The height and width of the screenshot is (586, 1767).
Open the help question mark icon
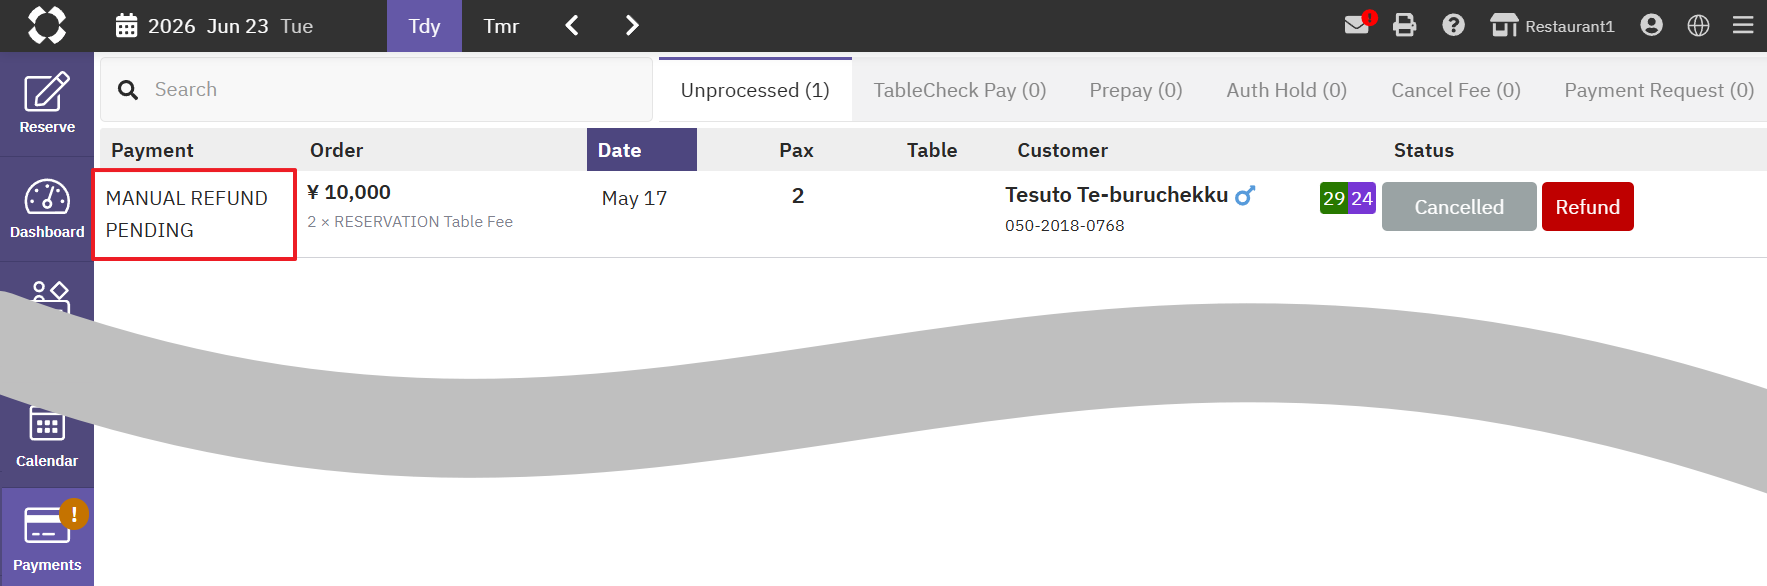(x=1454, y=25)
